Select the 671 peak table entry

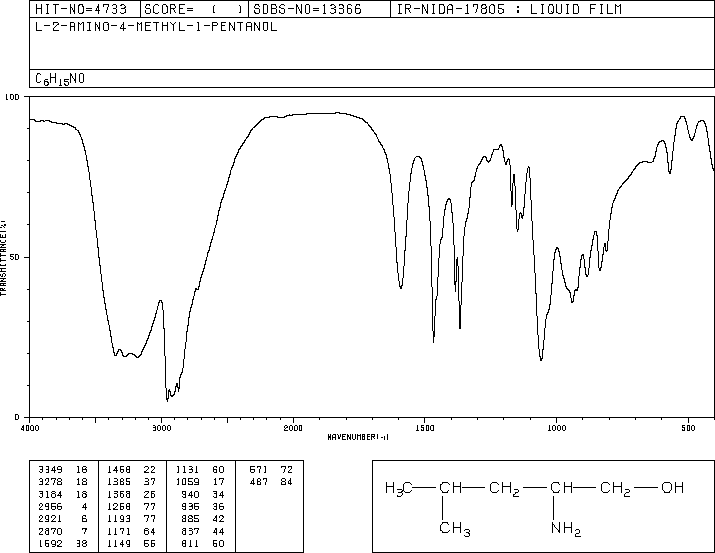(270, 470)
